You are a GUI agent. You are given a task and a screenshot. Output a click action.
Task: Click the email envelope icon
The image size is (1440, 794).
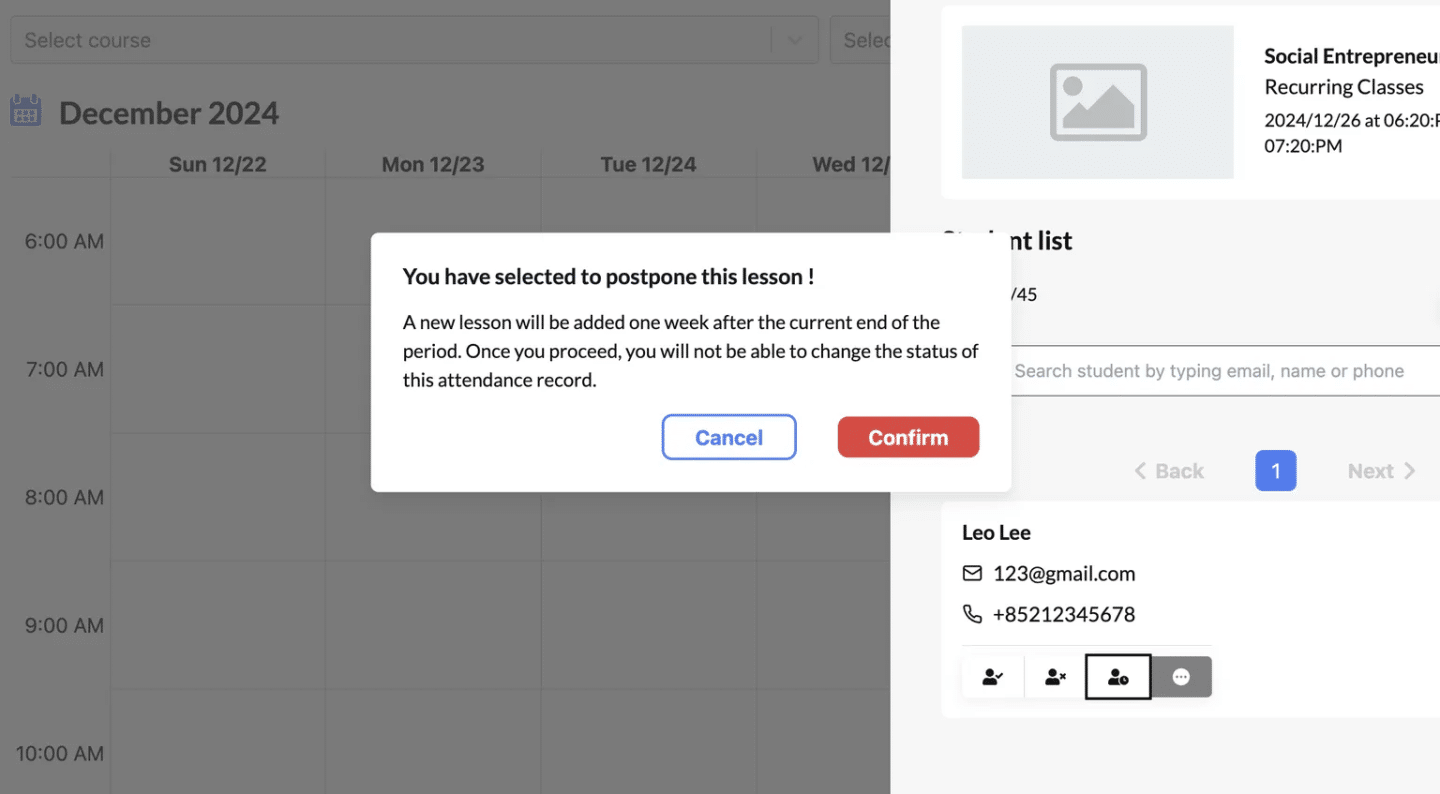[972, 573]
